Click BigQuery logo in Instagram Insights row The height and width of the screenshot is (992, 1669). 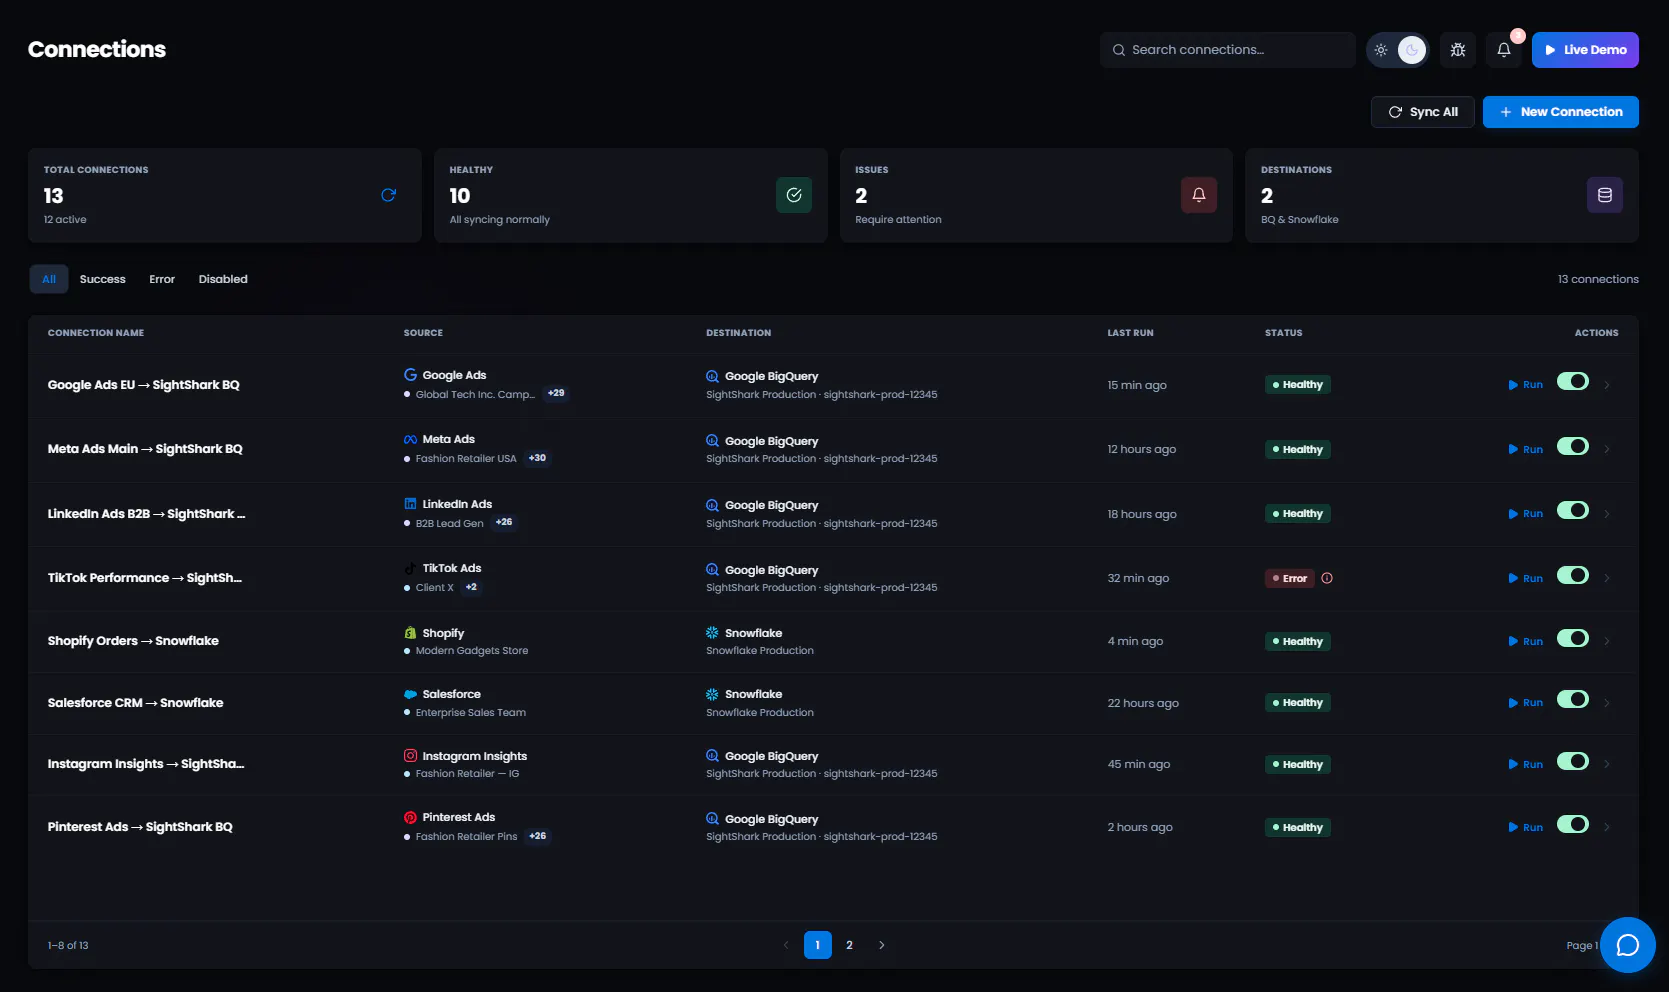pos(712,756)
